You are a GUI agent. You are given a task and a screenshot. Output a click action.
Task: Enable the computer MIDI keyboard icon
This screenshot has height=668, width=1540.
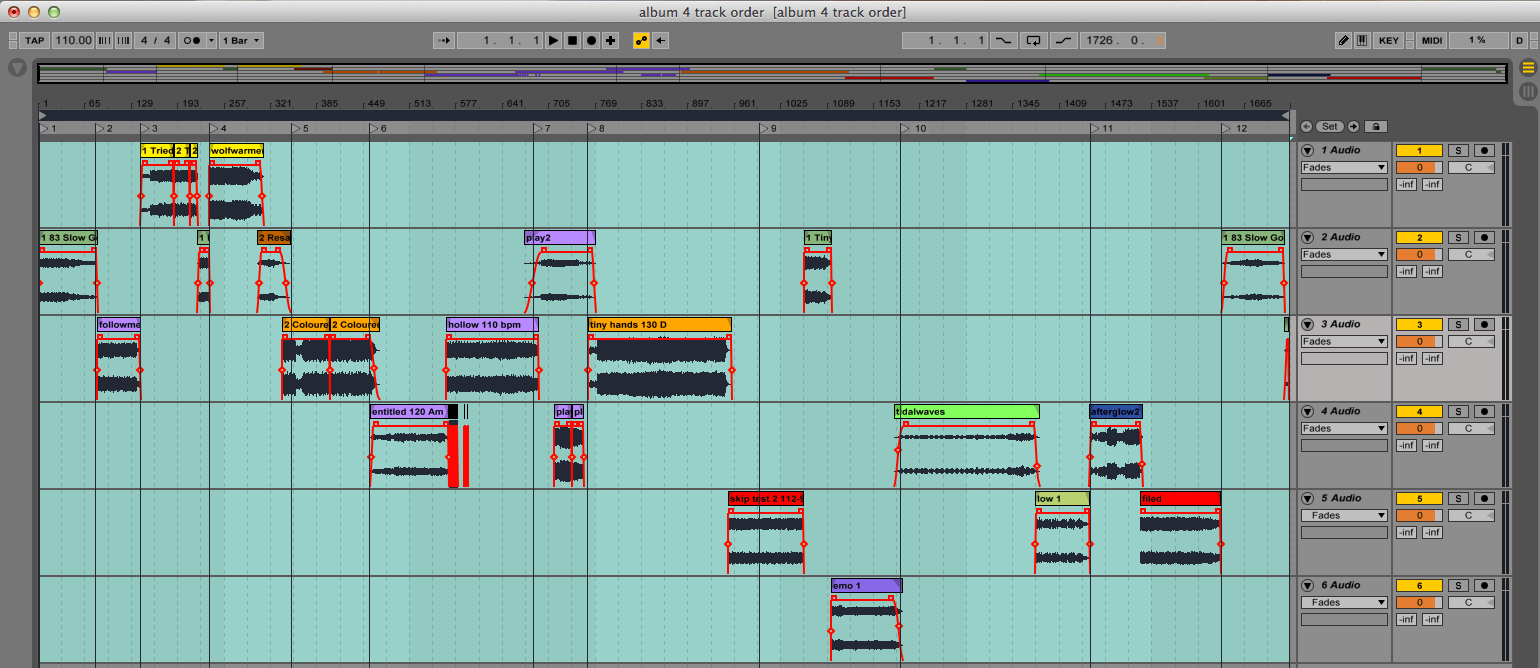(1361, 40)
